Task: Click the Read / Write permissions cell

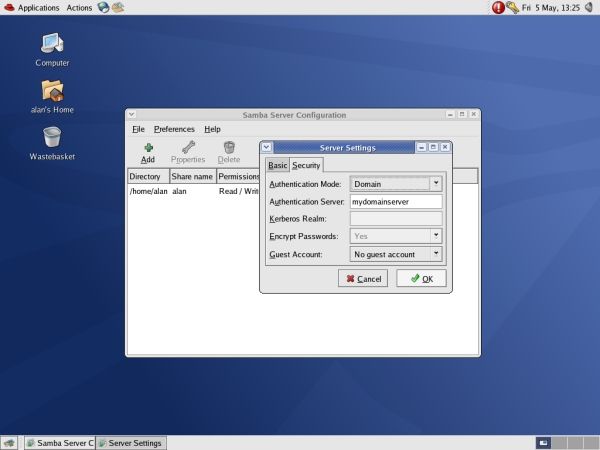Action: [239, 191]
